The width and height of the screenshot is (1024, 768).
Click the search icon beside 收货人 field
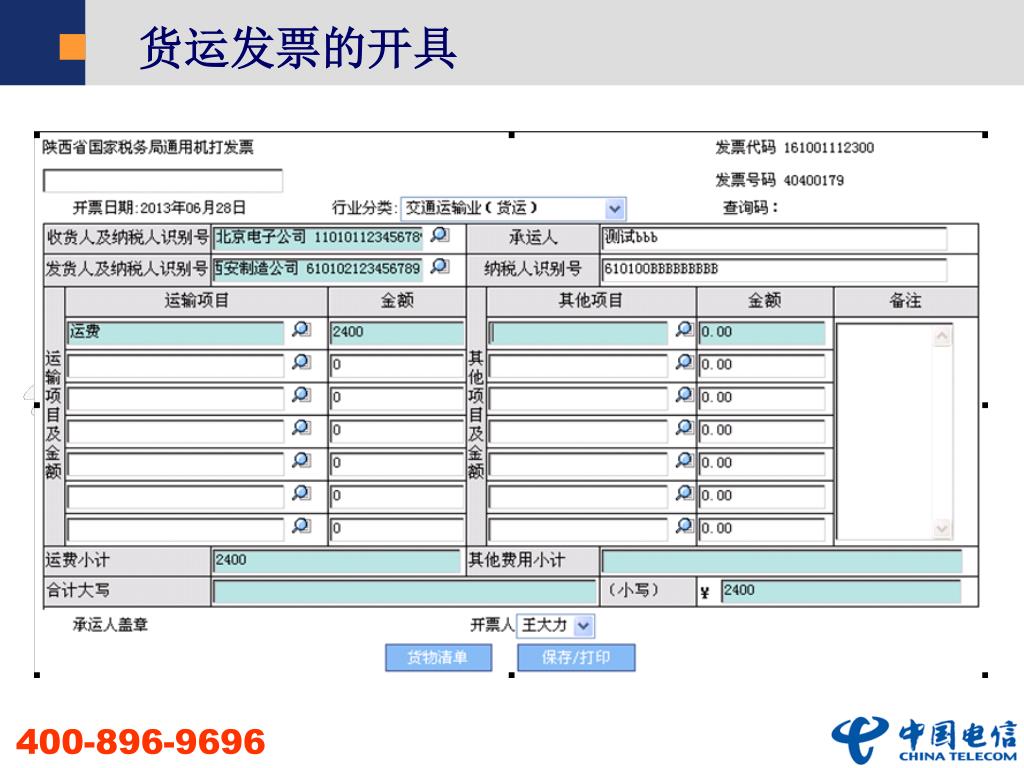tap(440, 234)
